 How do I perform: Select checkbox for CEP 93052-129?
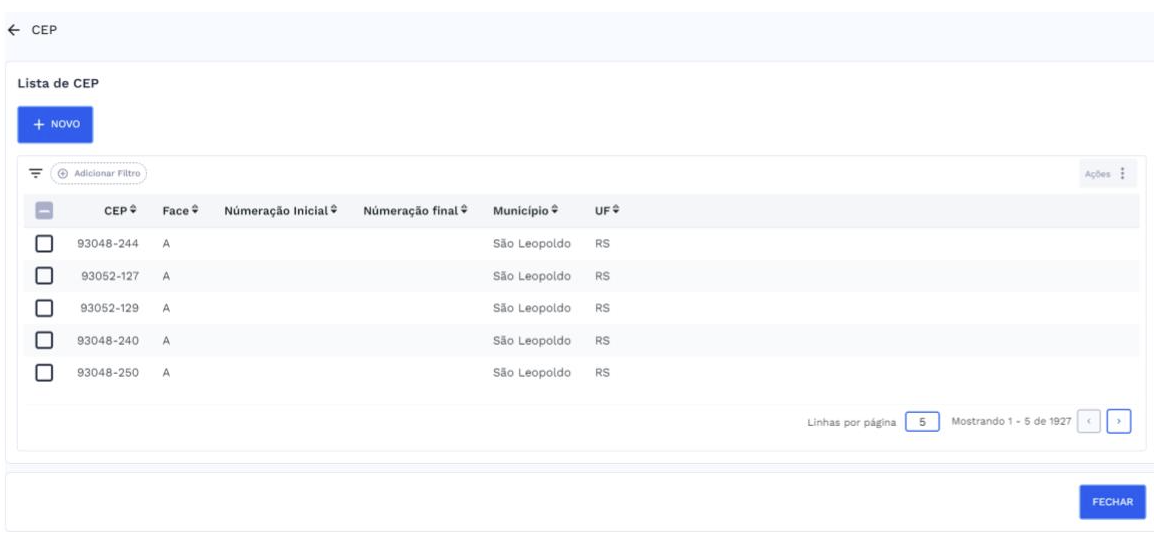coord(44,308)
